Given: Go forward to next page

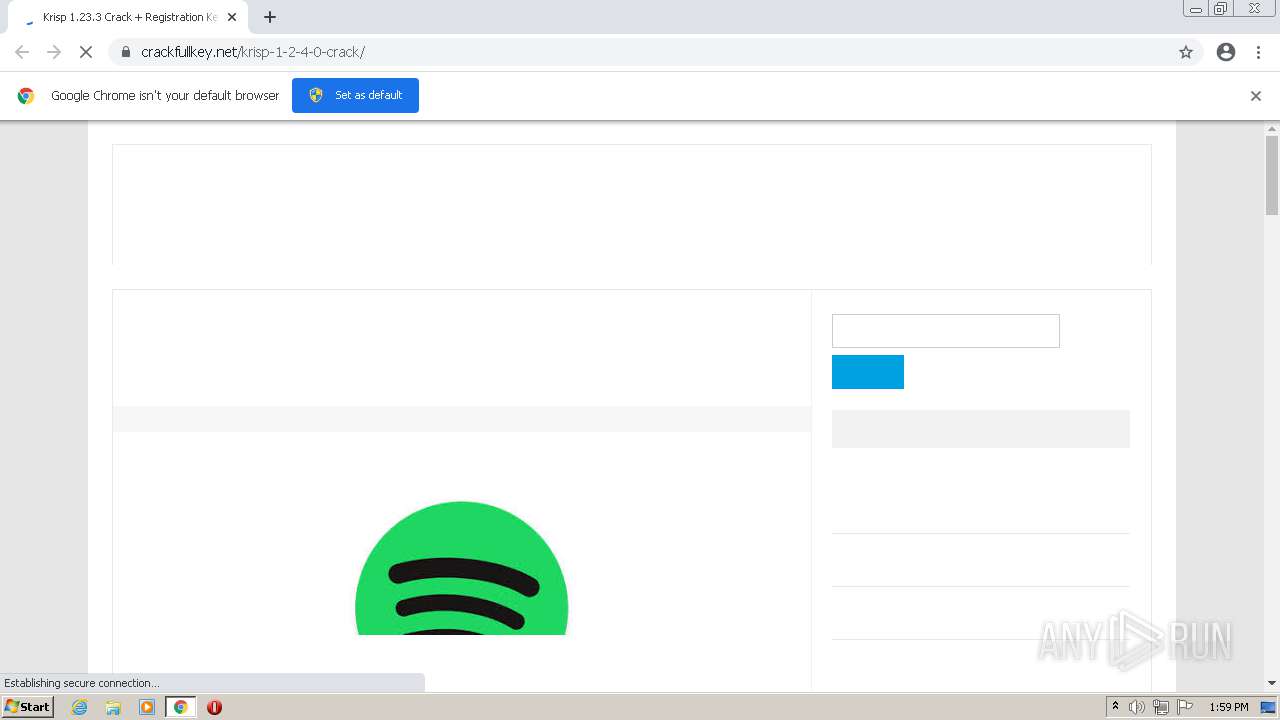Looking at the screenshot, I should pyautogui.click(x=54, y=52).
